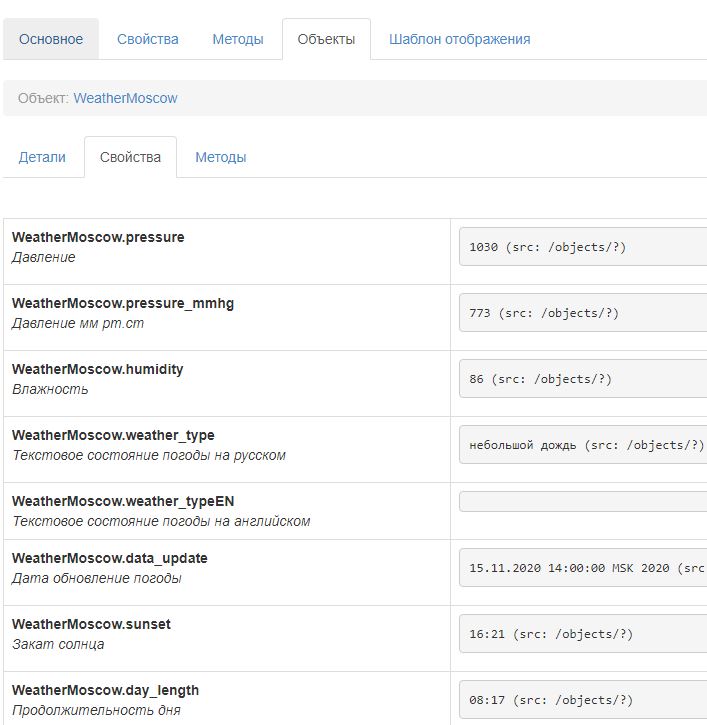Click the humidity value field showing 86
This screenshot has height=725, width=707.
tap(582, 379)
